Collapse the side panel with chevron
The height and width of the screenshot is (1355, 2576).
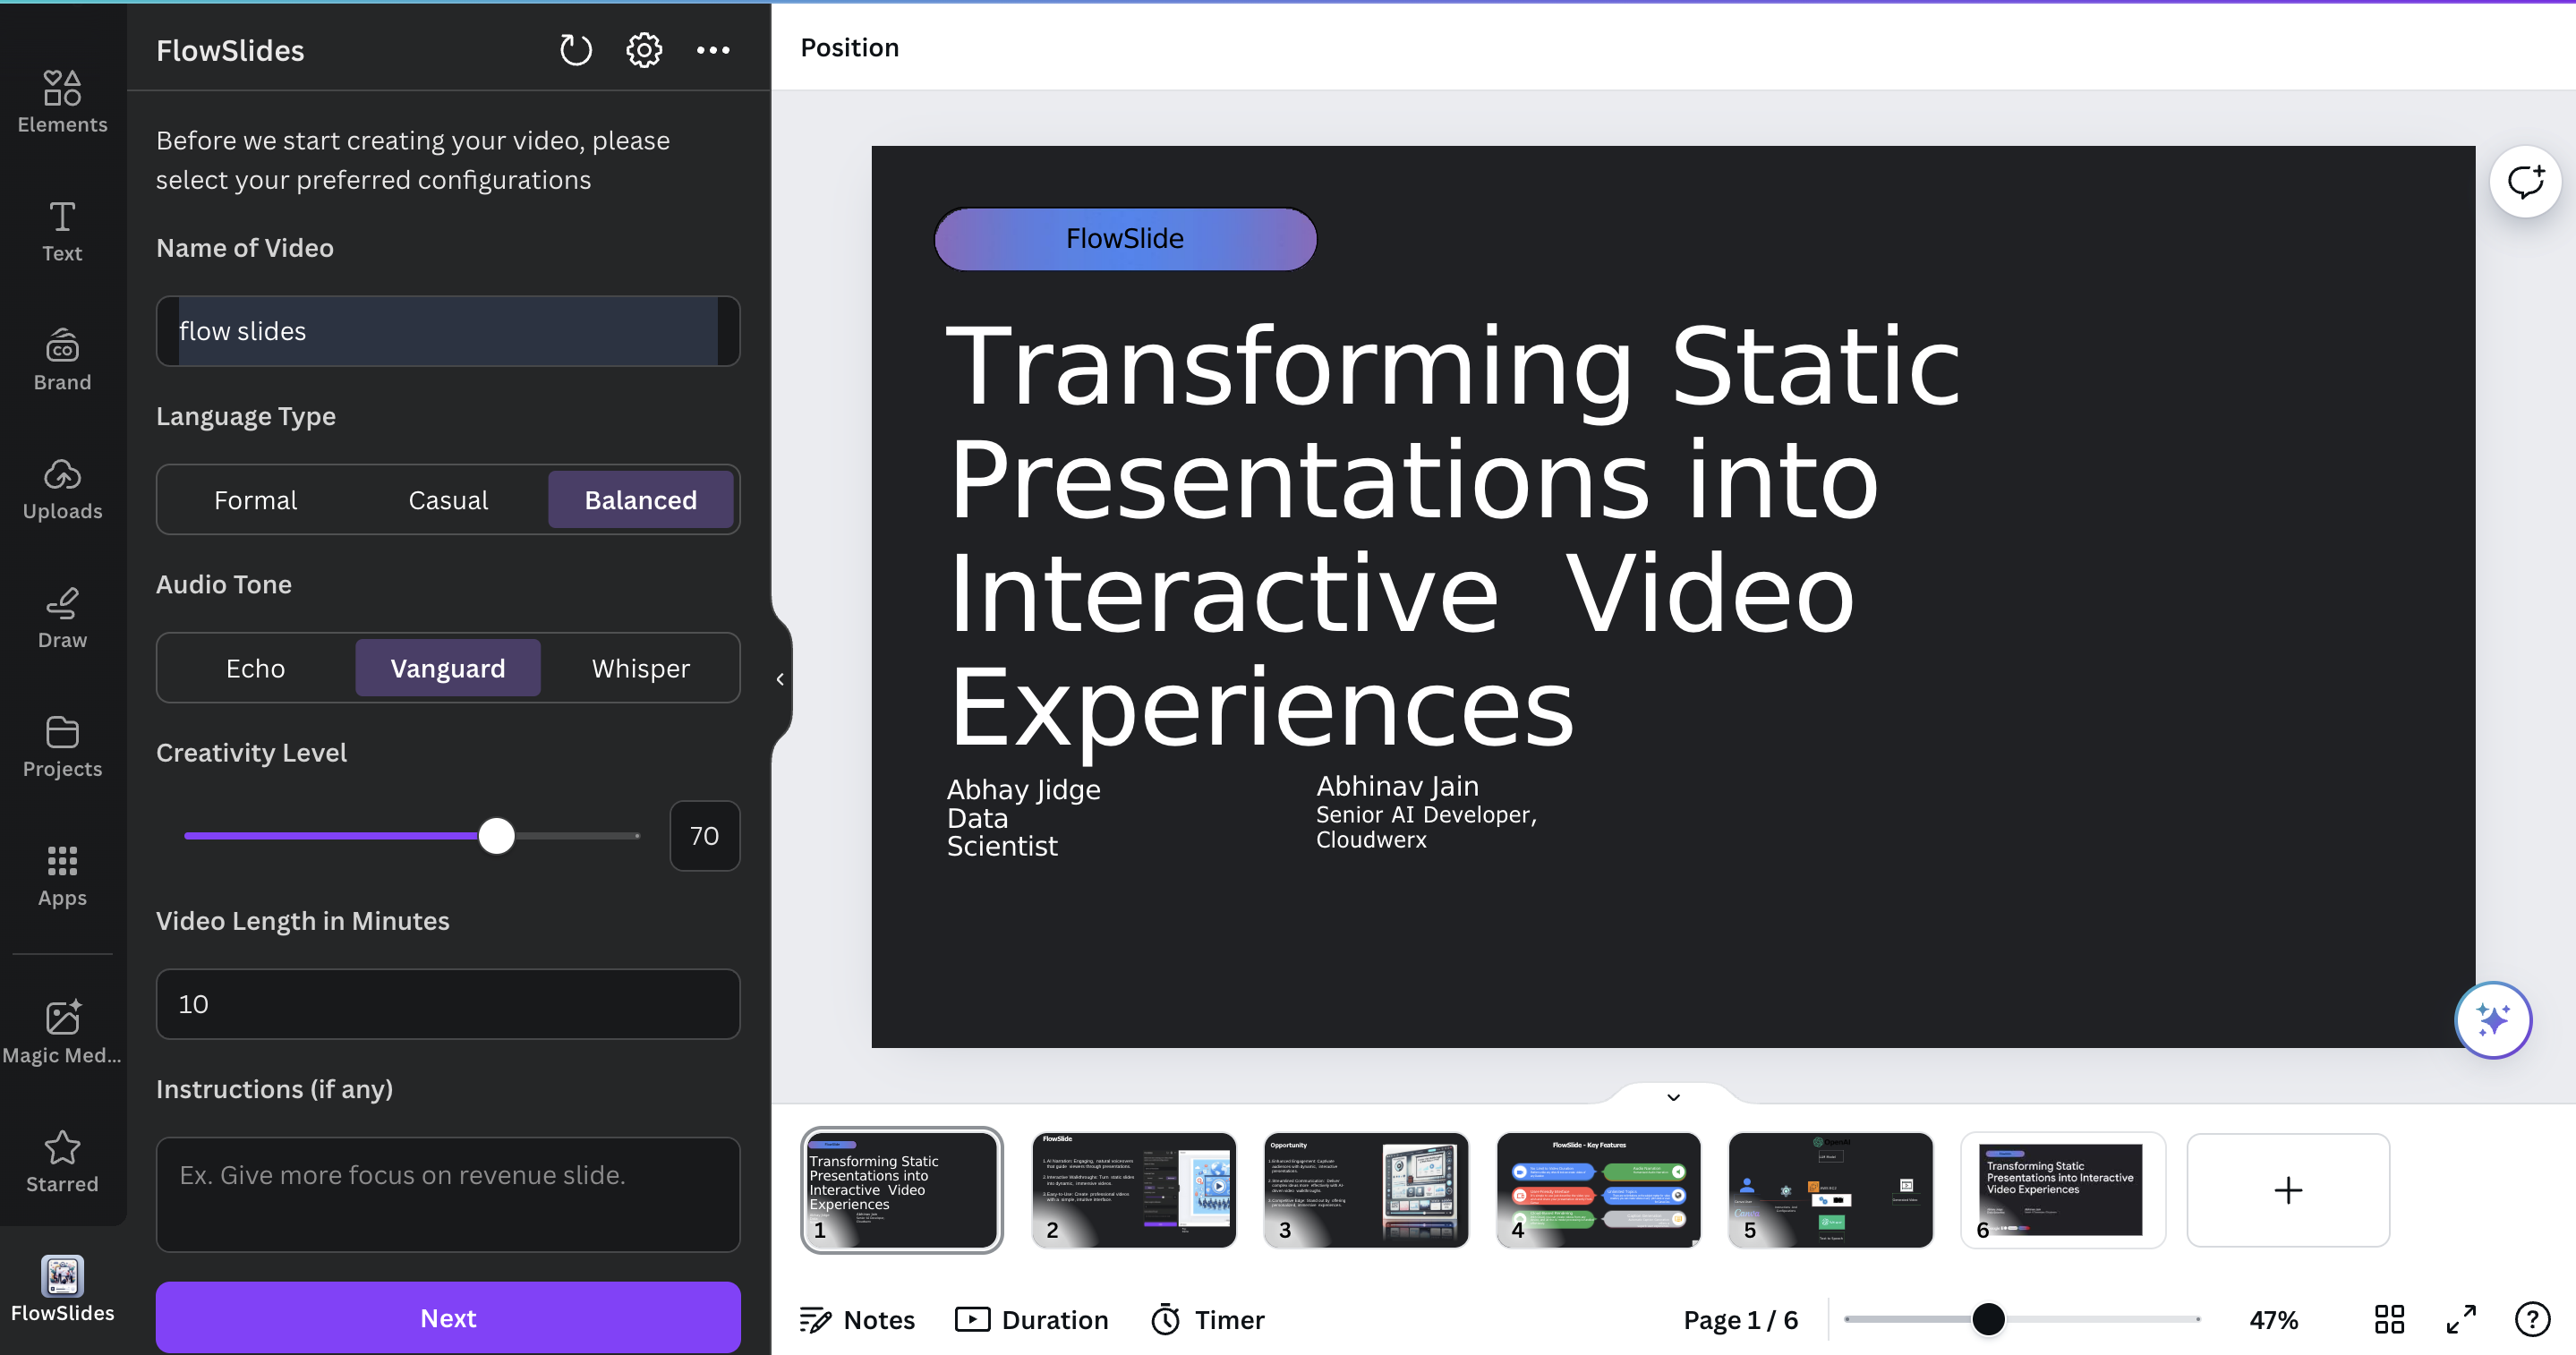(x=780, y=679)
